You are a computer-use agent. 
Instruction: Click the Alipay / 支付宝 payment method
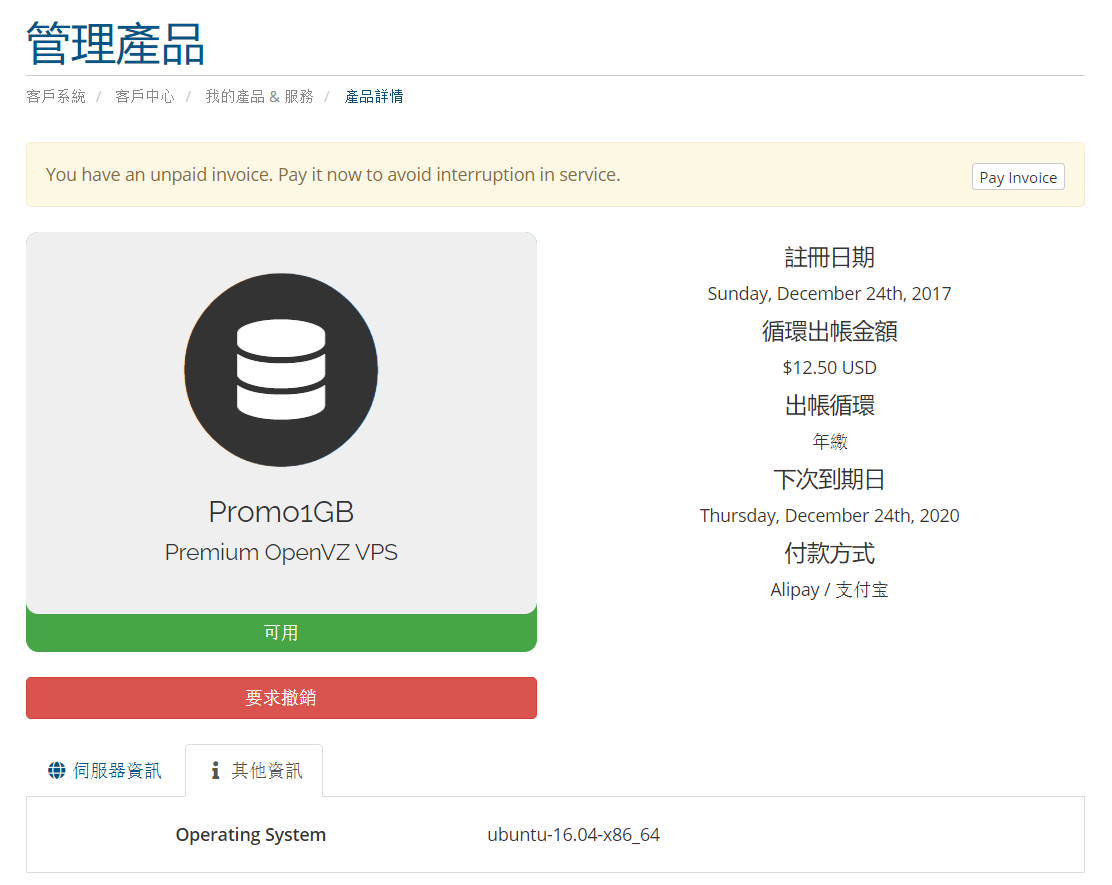tap(829, 590)
